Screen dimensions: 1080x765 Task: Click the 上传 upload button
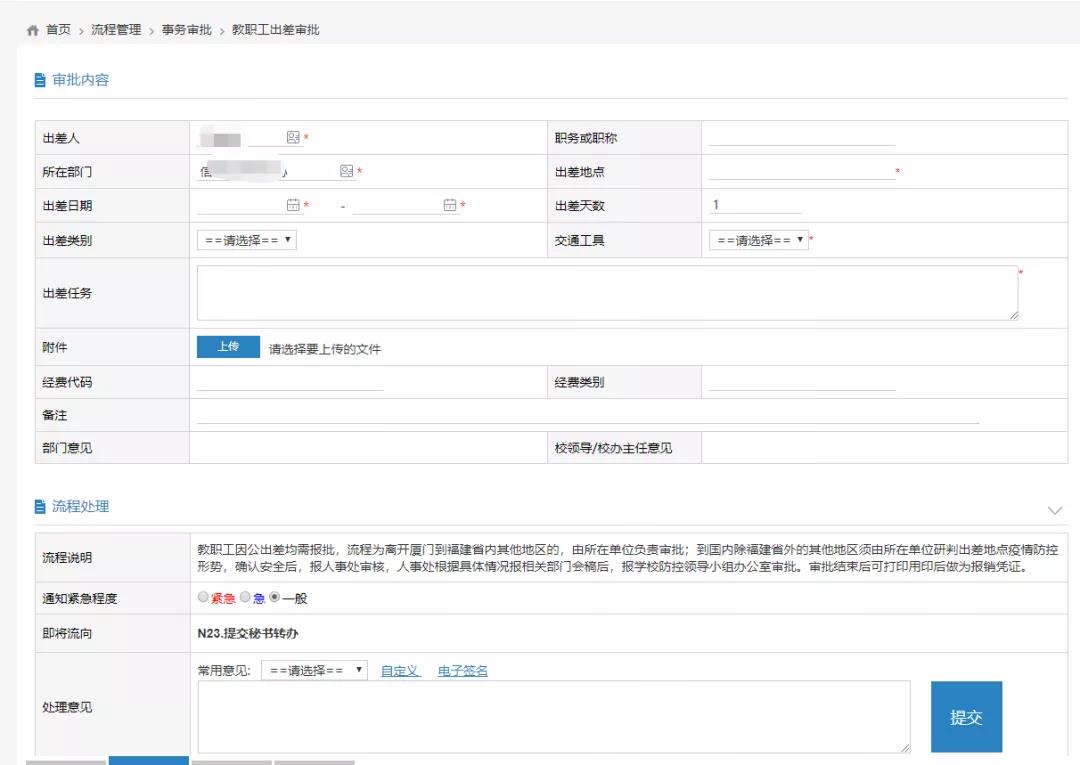[x=228, y=347]
